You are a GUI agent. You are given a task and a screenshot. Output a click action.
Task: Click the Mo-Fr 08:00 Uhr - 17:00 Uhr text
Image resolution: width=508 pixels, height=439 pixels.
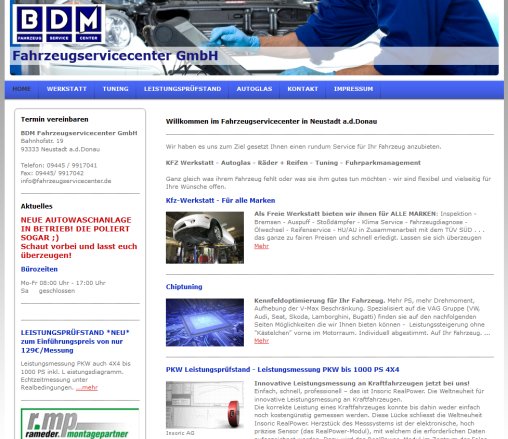point(63,283)
